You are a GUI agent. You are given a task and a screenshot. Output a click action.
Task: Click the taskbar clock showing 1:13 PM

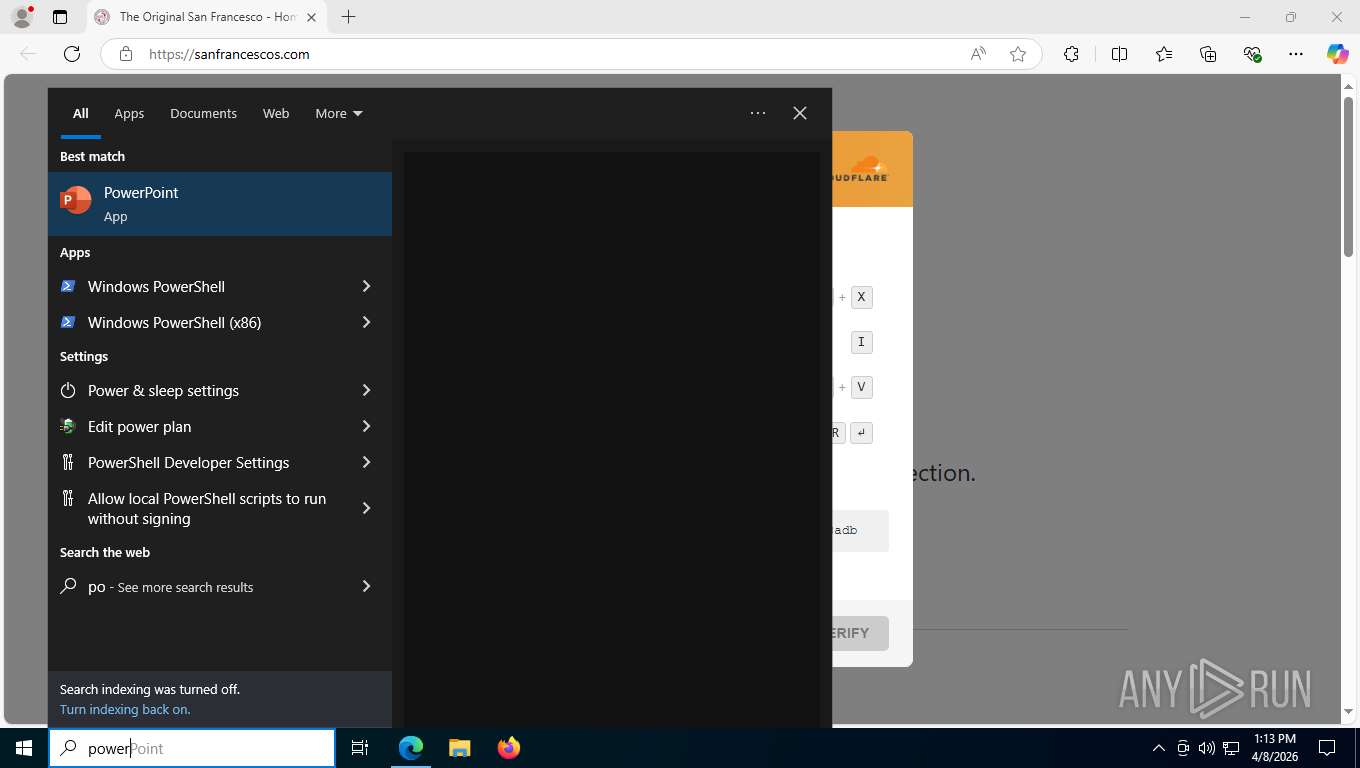coord(1274,747)
